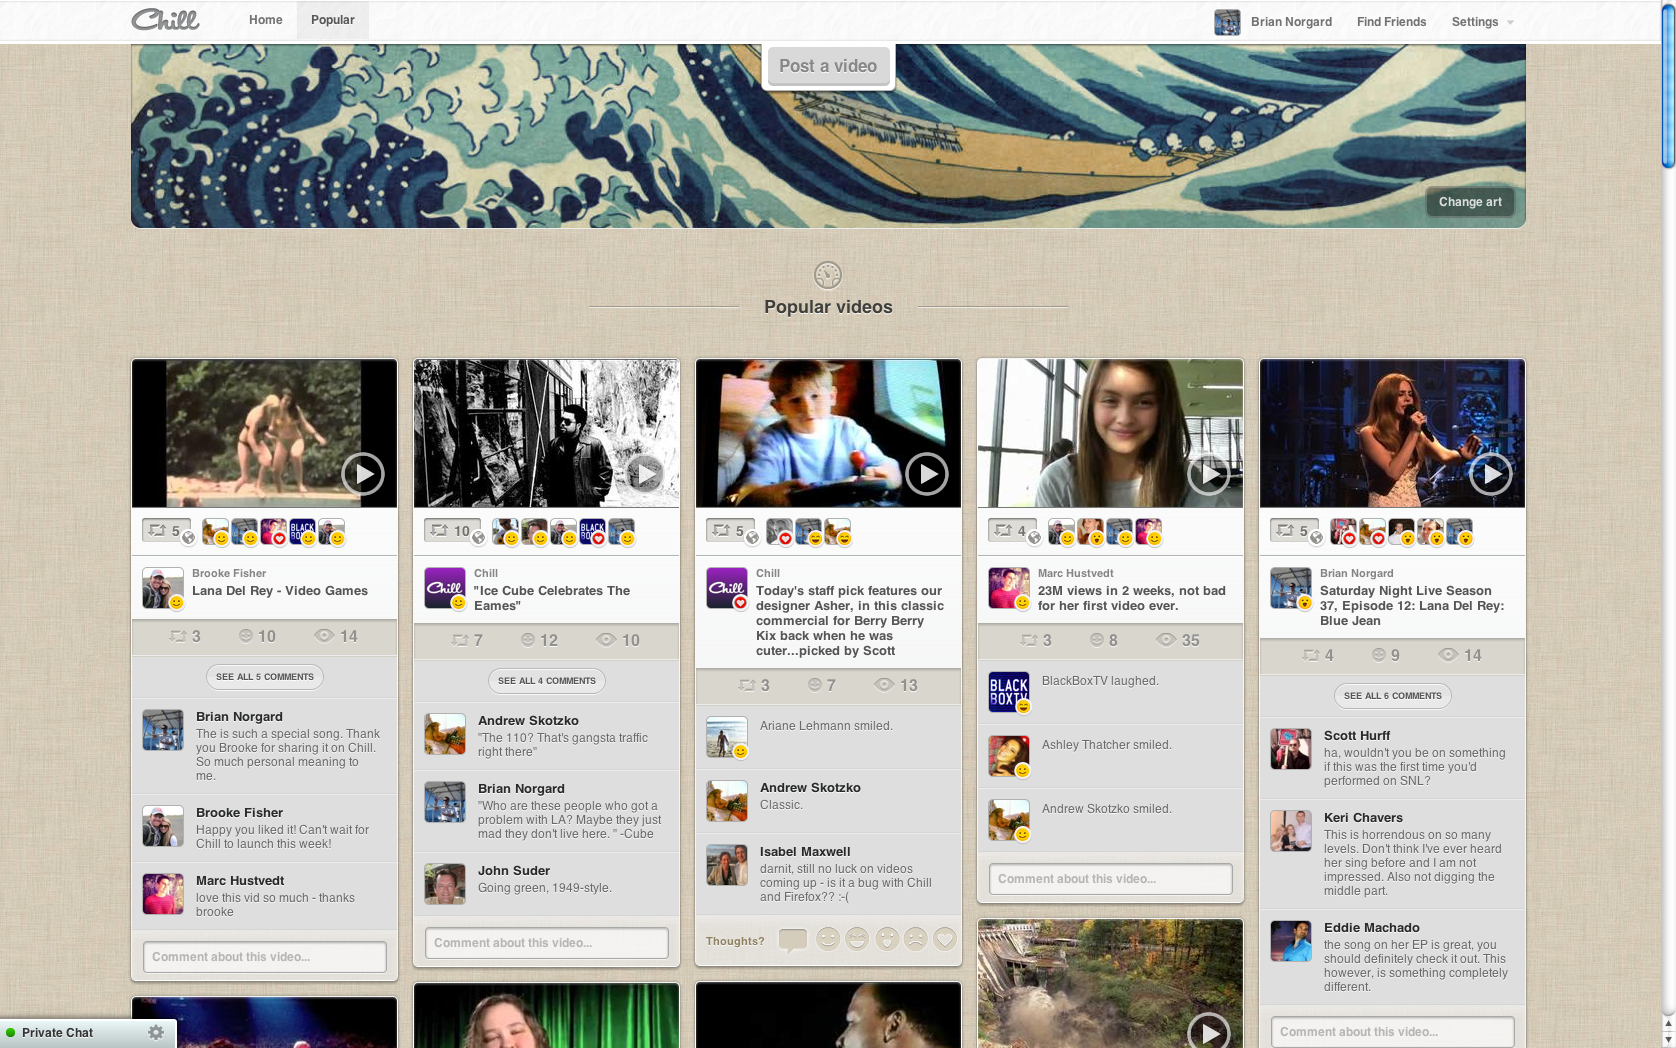Click the comment field under Video Games card

(265, 957)
